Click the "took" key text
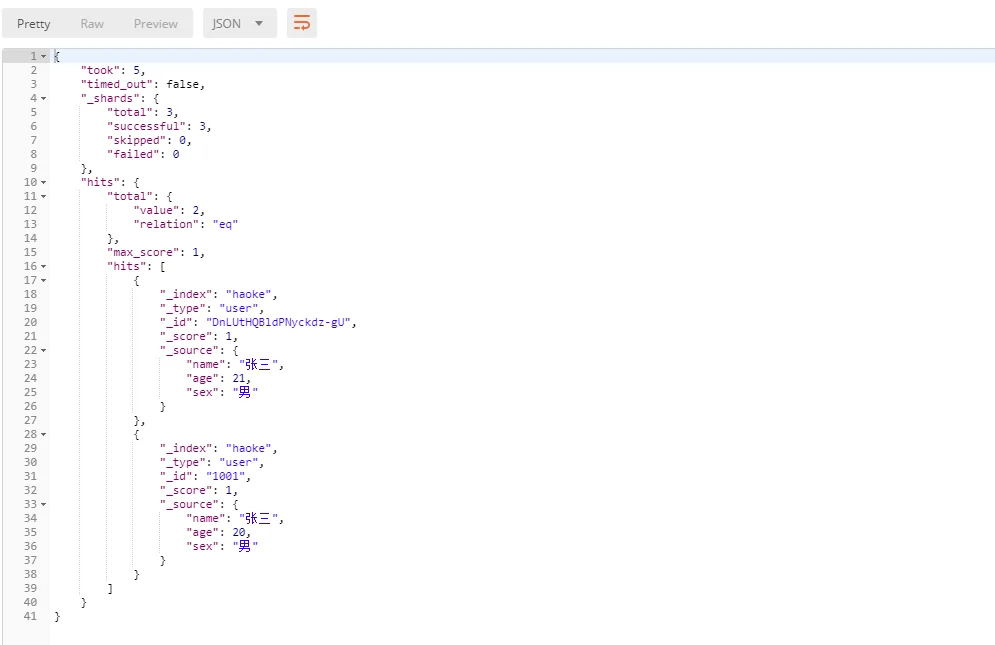This screenshot has width=995, height=645. tap(100, 70)
